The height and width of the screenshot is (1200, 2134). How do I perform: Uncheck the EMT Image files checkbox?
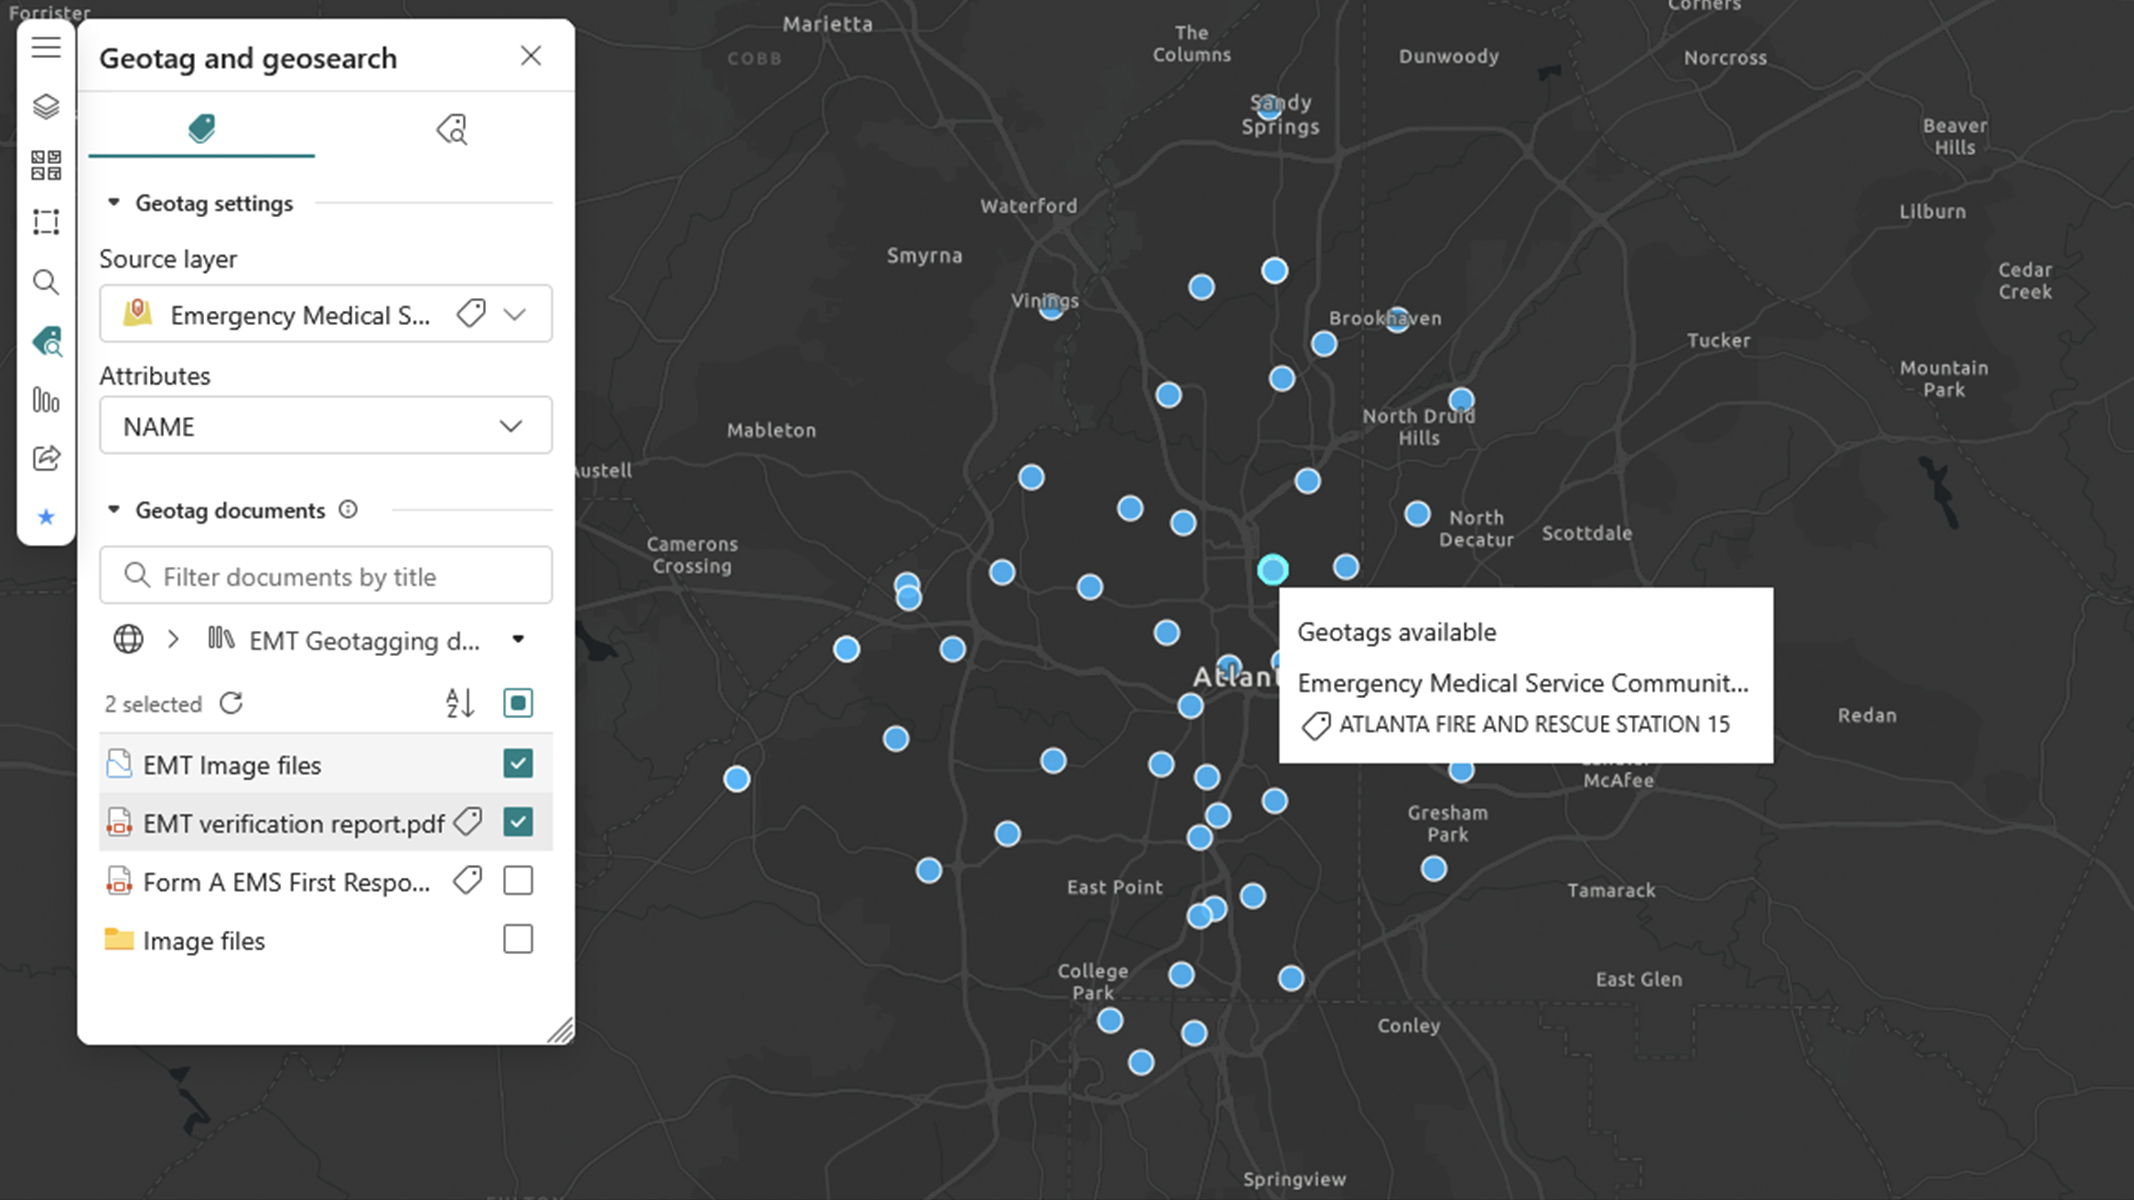[x=518, y=764]
